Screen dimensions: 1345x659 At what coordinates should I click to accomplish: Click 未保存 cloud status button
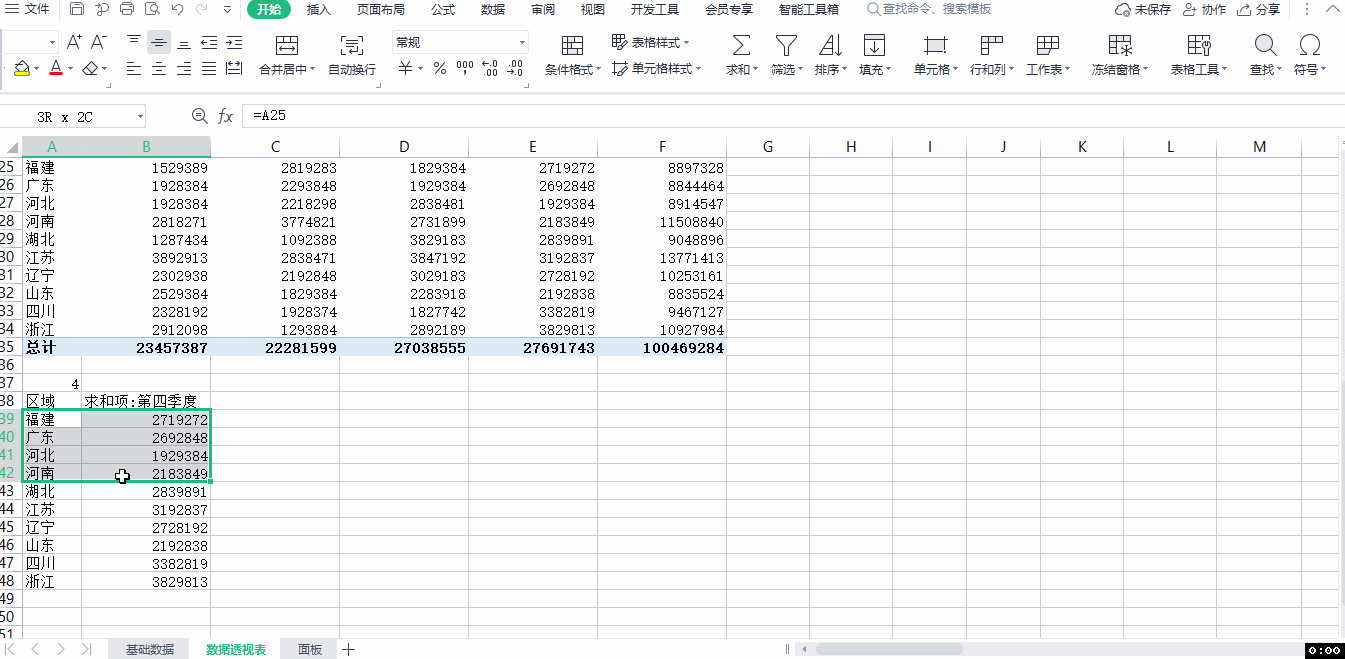click(x=1143, y=10)
